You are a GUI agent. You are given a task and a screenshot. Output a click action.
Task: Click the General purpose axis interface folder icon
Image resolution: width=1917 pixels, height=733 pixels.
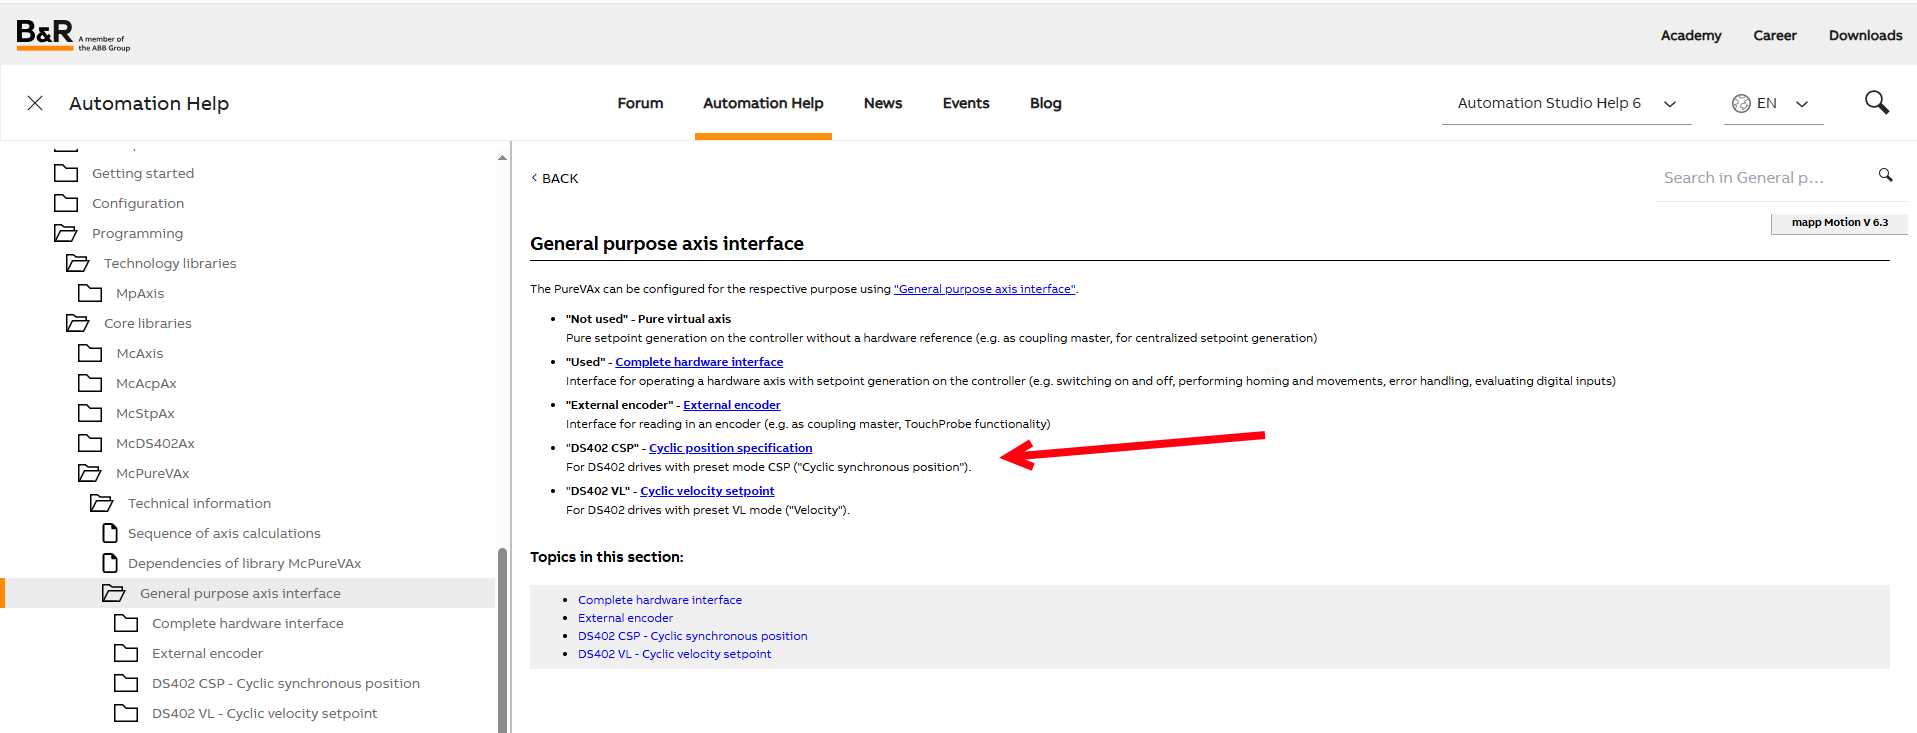click(x=114, y=593)
